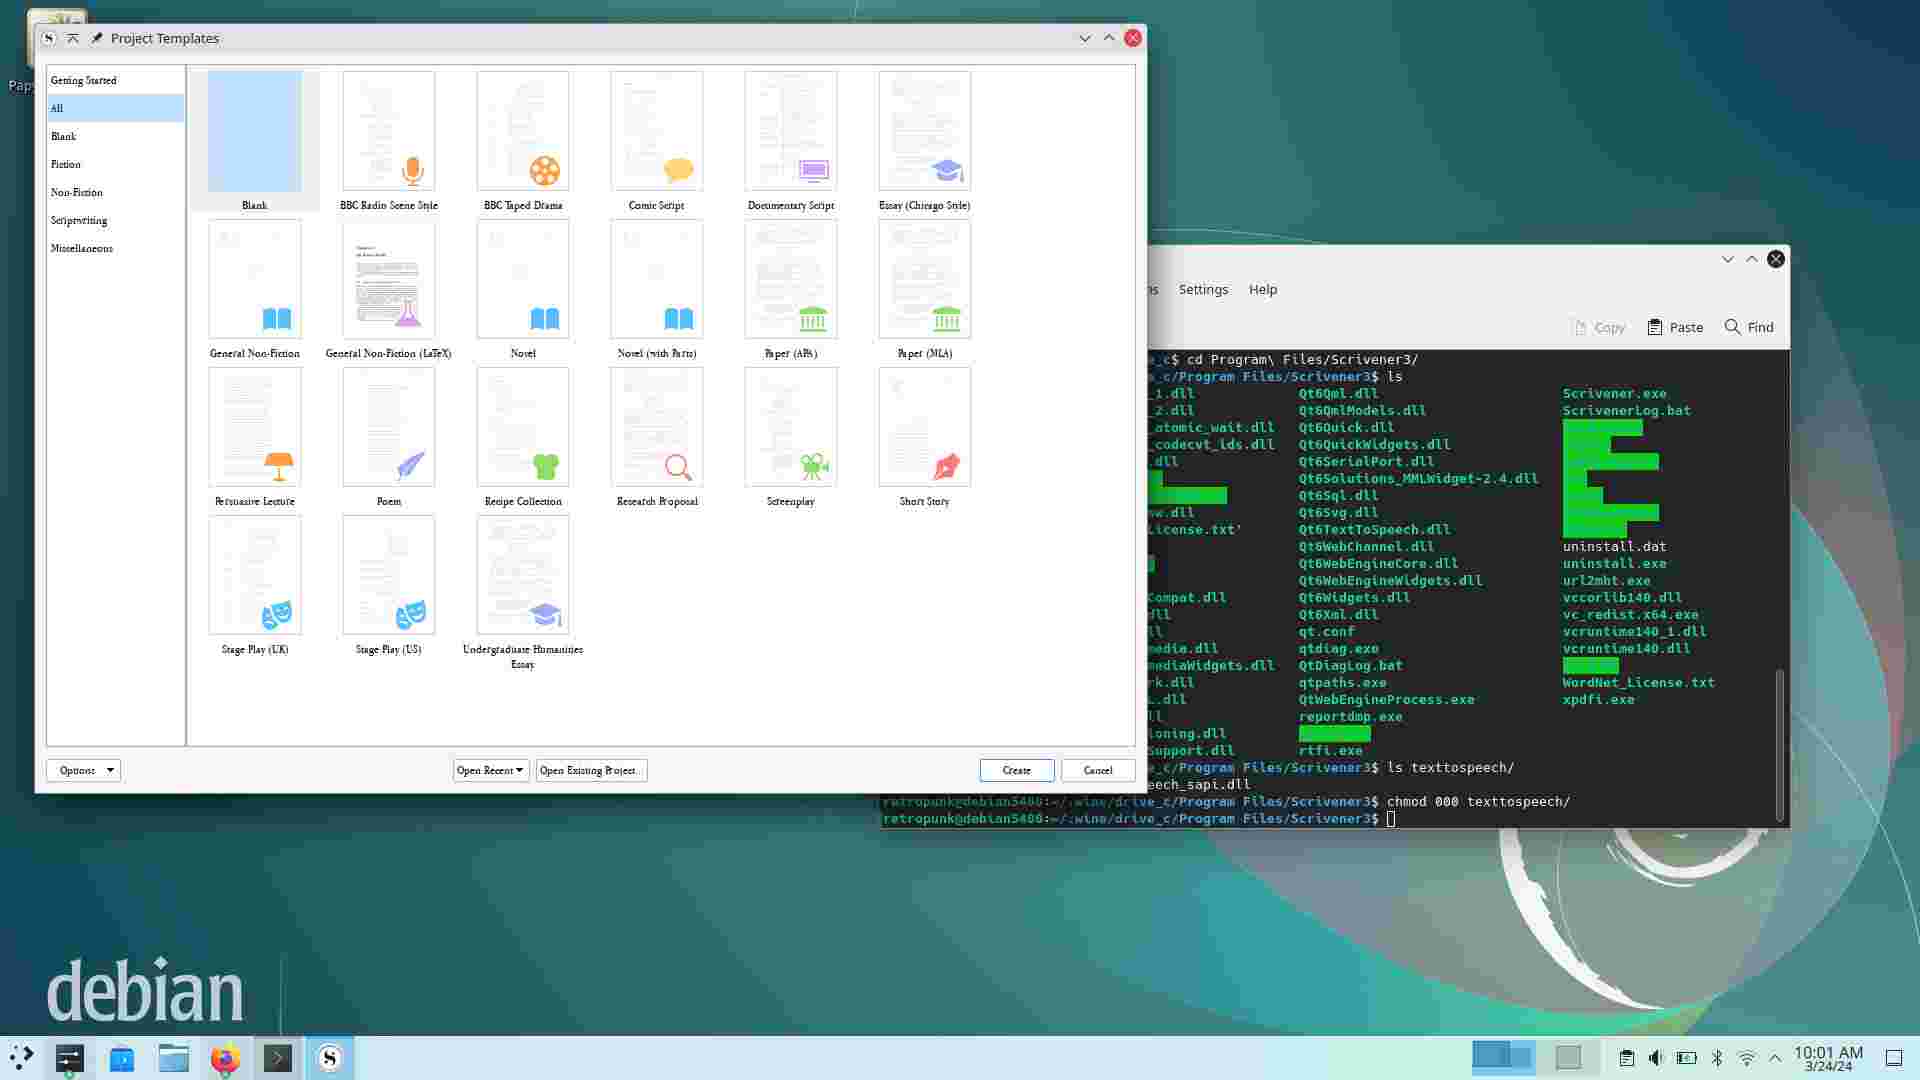Click the Create button
Screen dimensions: 1920x1080
[x=1016, y=770]
